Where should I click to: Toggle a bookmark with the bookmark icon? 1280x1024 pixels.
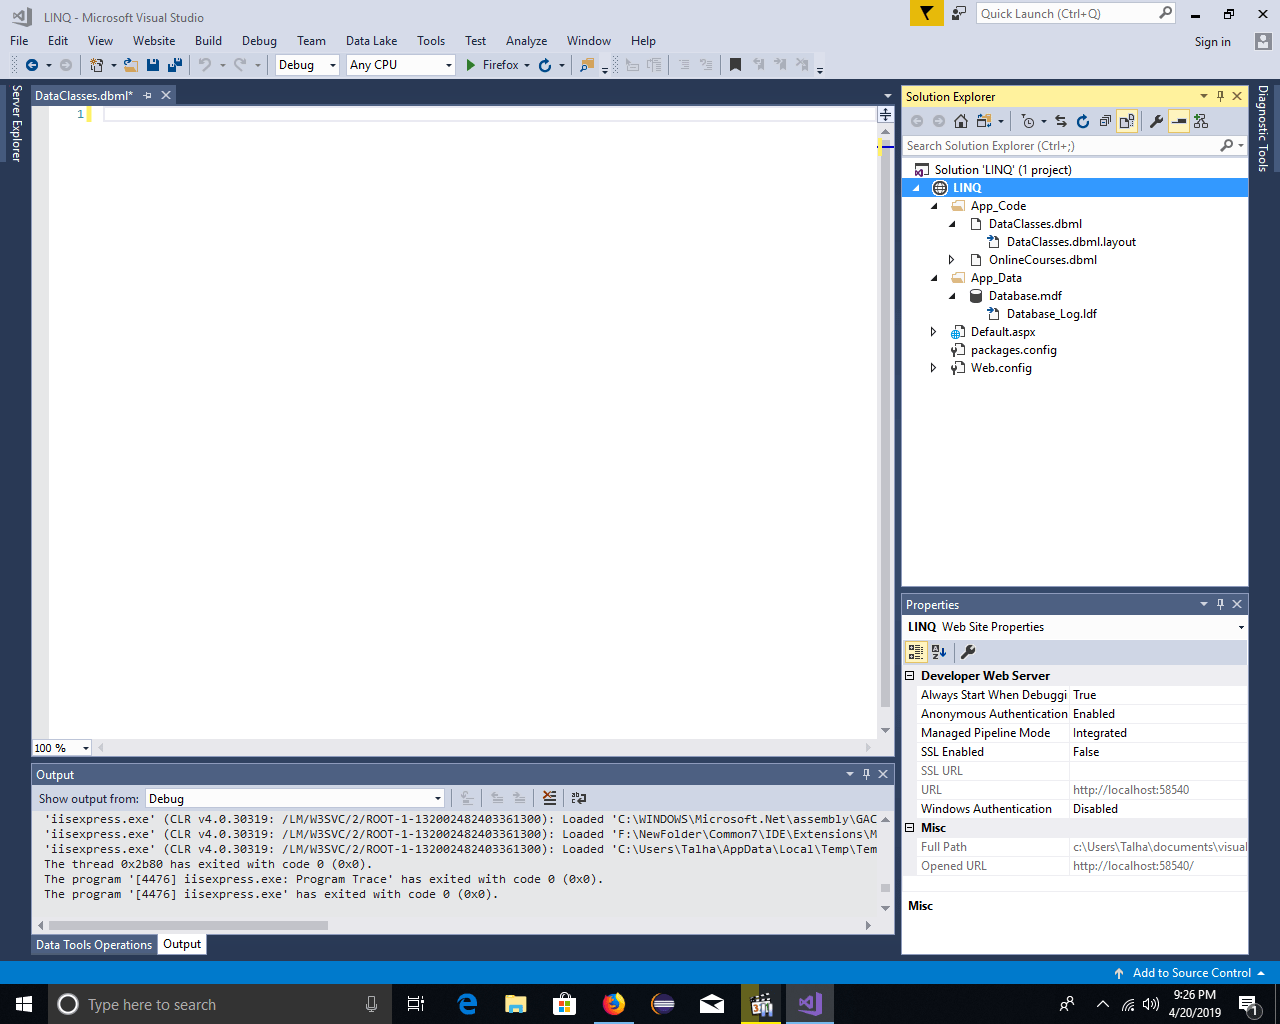[x=735, y=65]
